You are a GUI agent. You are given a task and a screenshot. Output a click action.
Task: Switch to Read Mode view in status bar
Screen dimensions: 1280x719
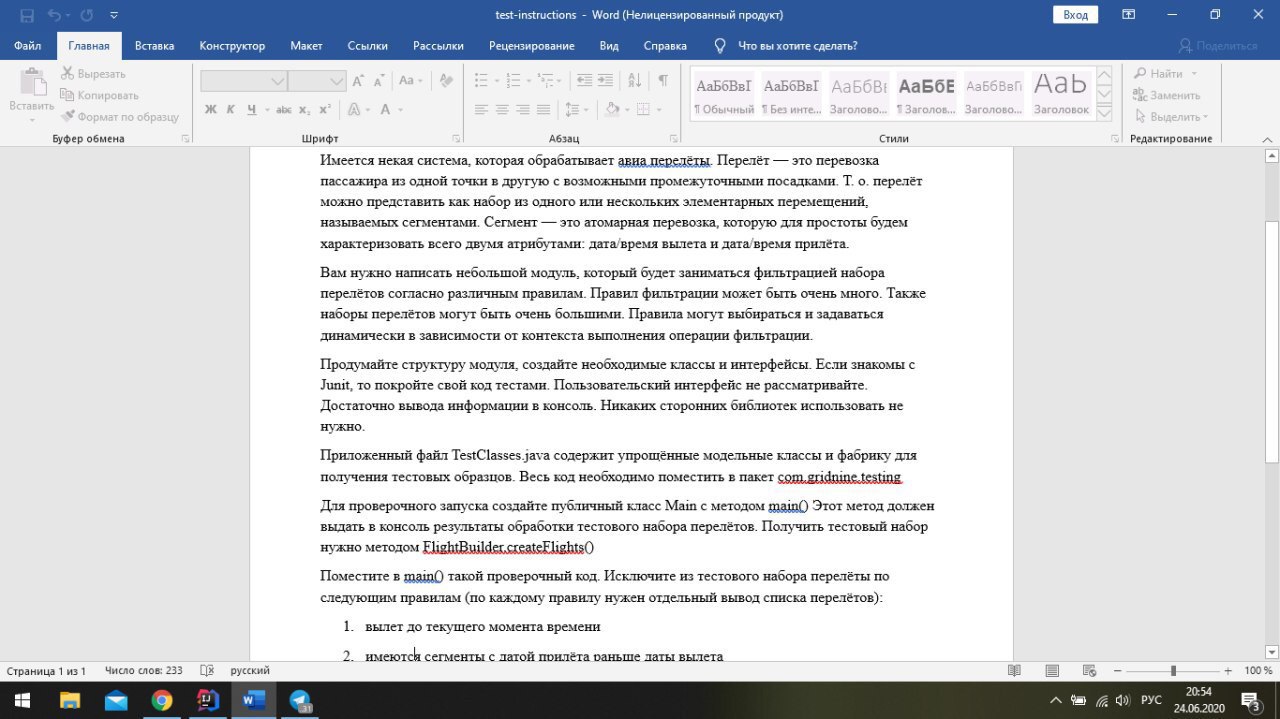click(1014, 671)
